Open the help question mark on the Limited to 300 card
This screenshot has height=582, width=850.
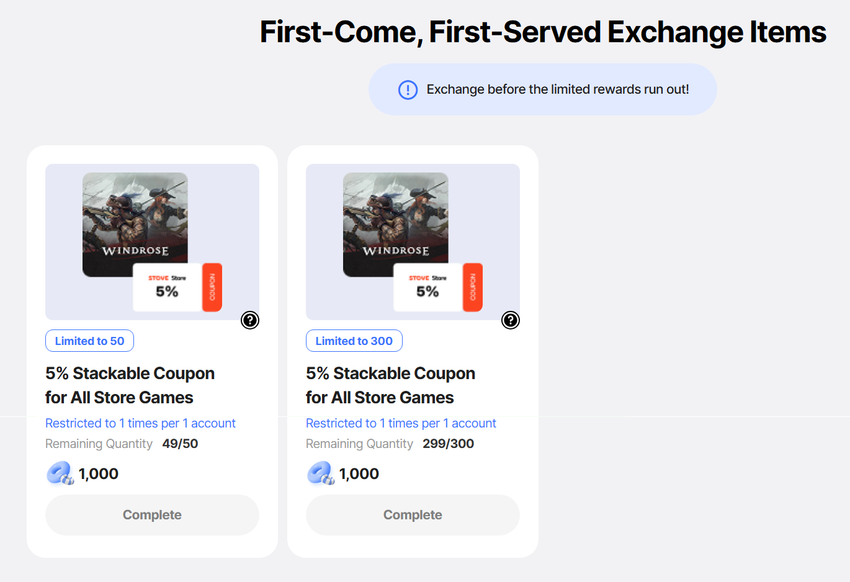point(510,320)
